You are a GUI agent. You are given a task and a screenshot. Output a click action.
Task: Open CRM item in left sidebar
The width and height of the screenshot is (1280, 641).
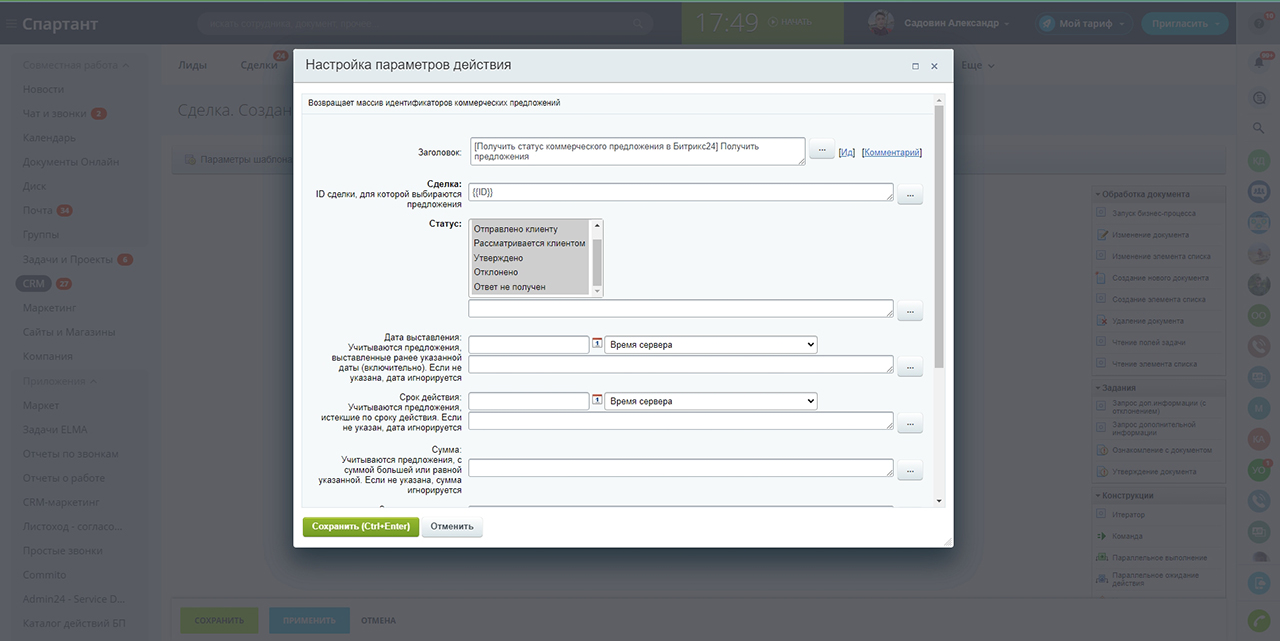point(34,284)
